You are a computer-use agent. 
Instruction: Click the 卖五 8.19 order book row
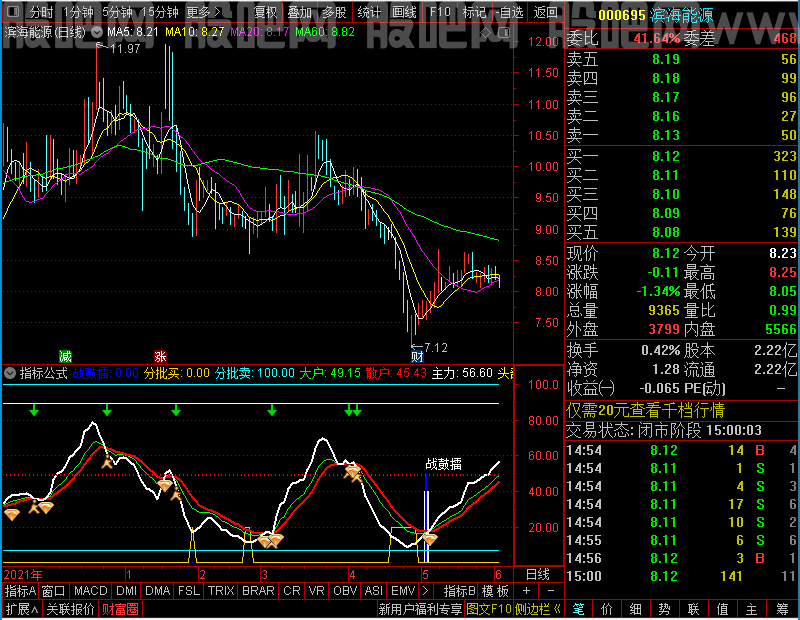[682, 59]
